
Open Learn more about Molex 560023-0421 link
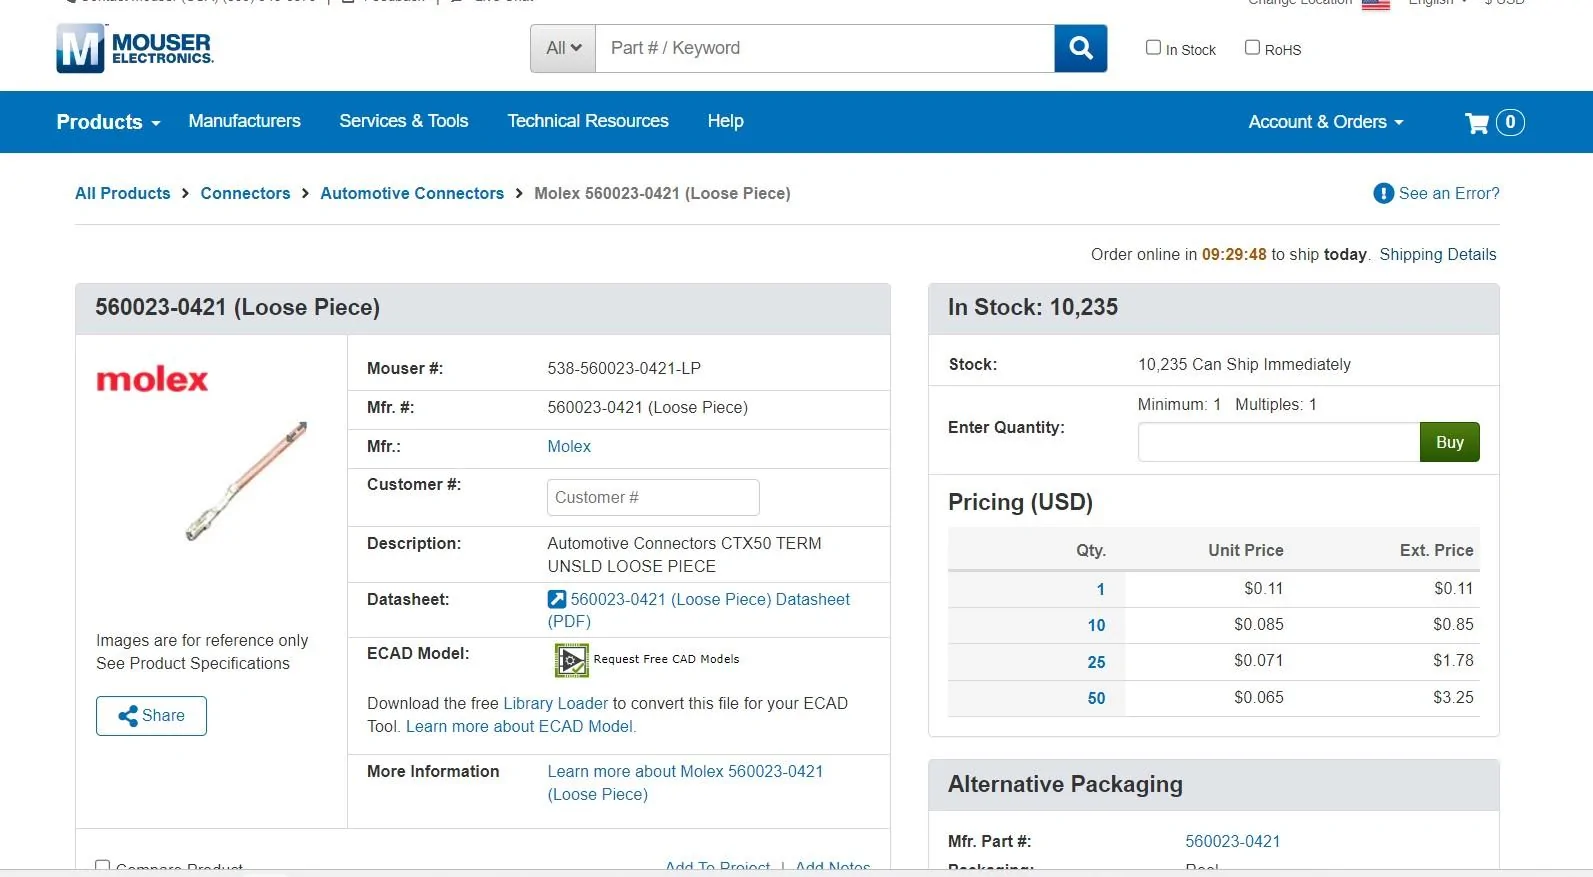point(685,783)
